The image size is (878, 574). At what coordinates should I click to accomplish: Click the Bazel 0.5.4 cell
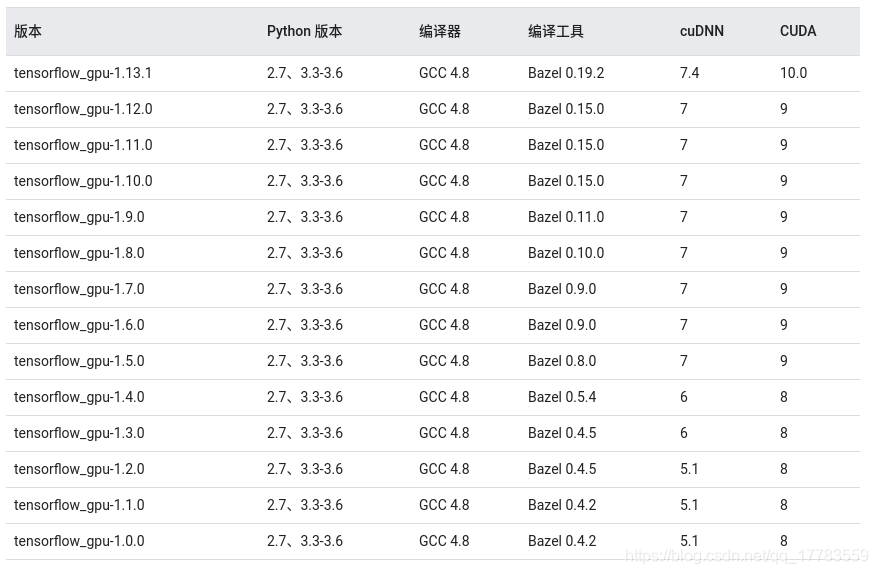tap(562, 397)
